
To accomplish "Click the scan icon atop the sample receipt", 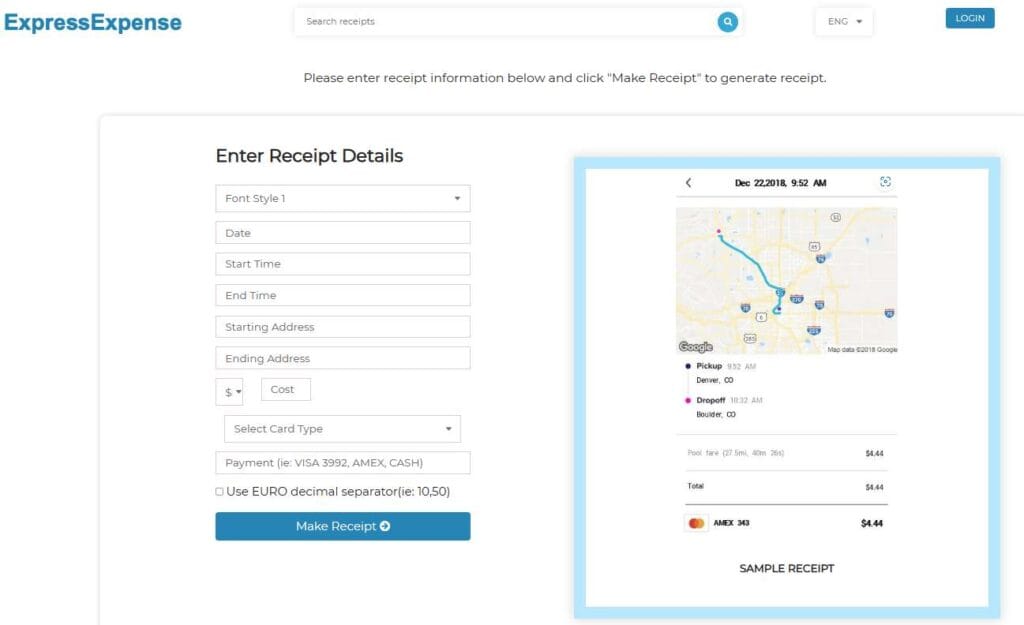I will pos(885,182).
